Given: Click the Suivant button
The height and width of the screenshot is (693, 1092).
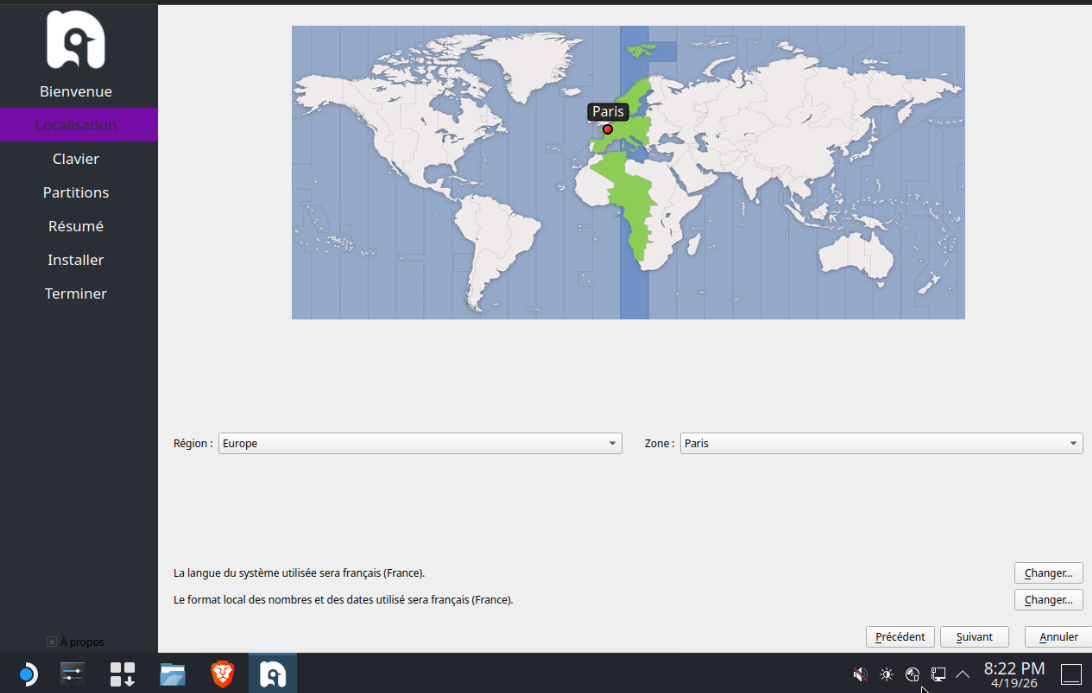Looking at the screenshot, I should [974, 637].
